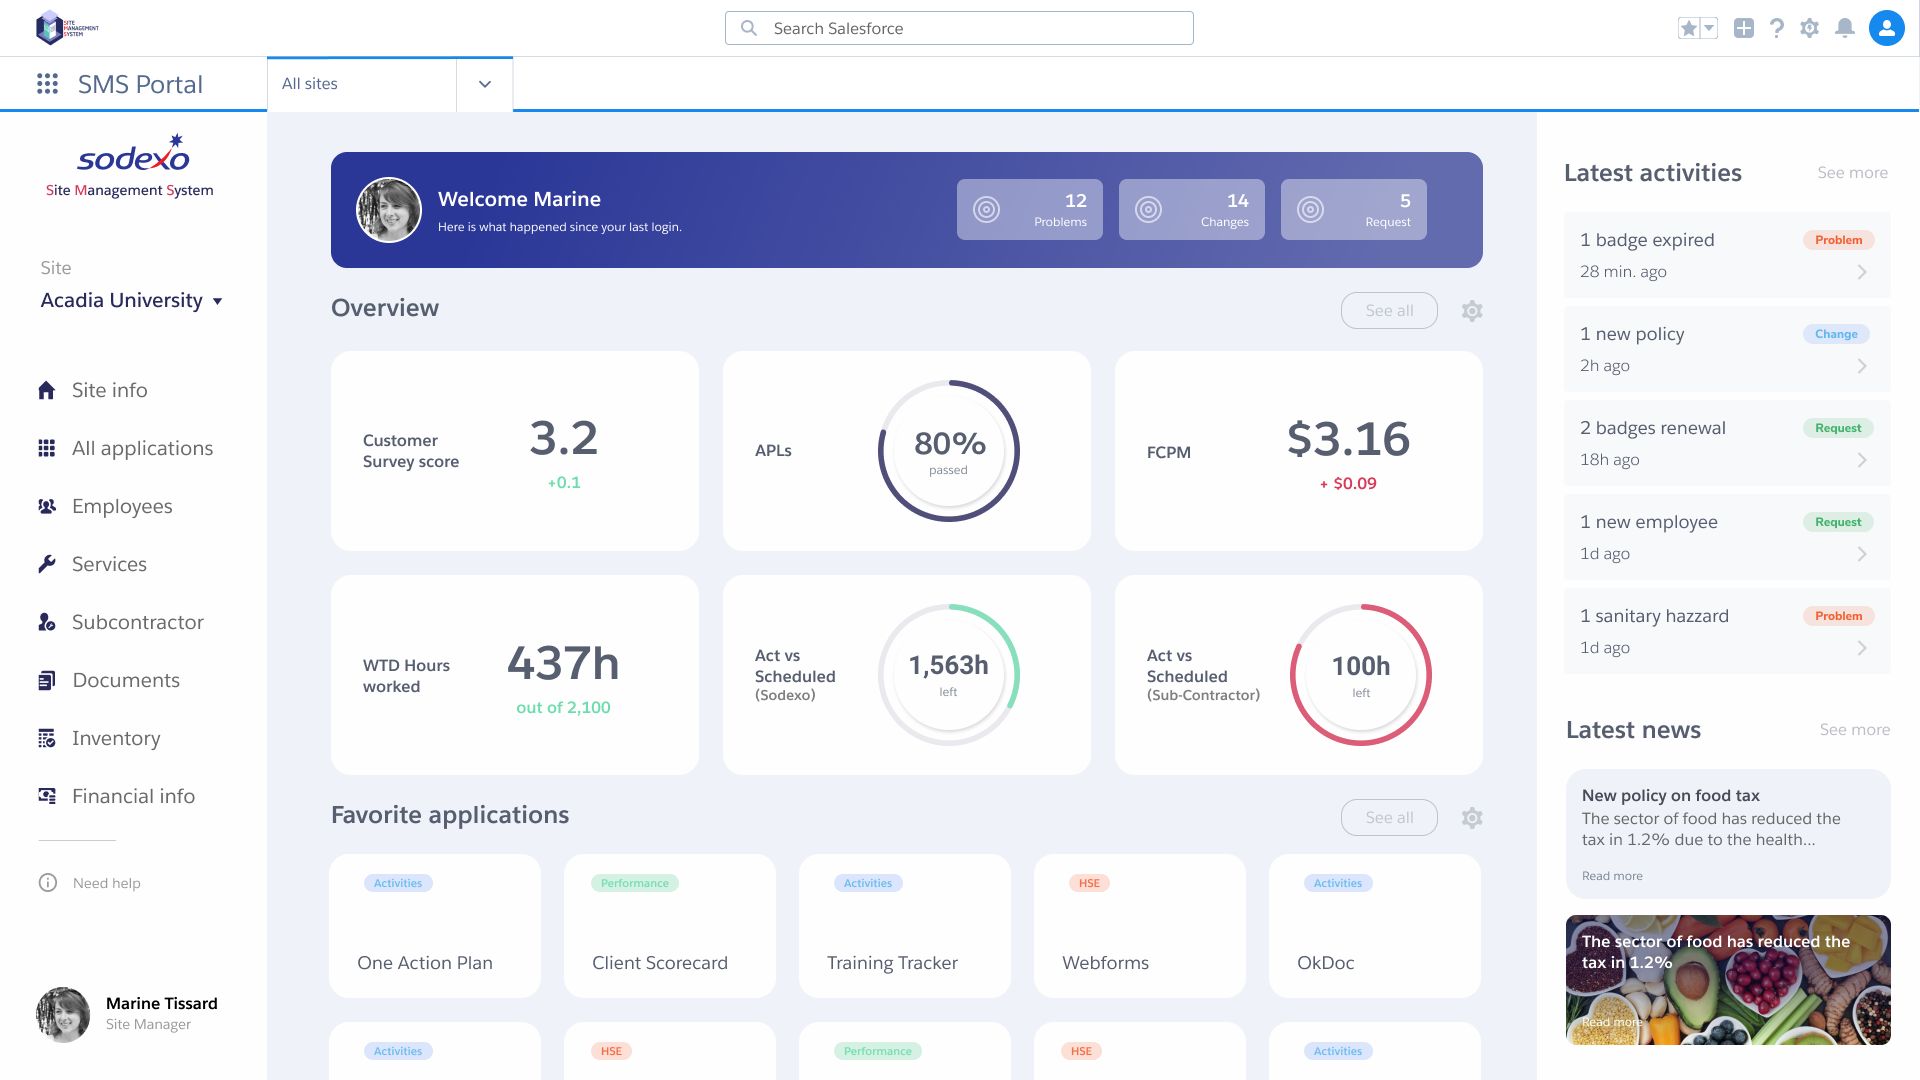Image resolution: width=1920 pixels, height=1080 pixels.
Task: Go to Site info in sidebar
Action: coord(110,390)
